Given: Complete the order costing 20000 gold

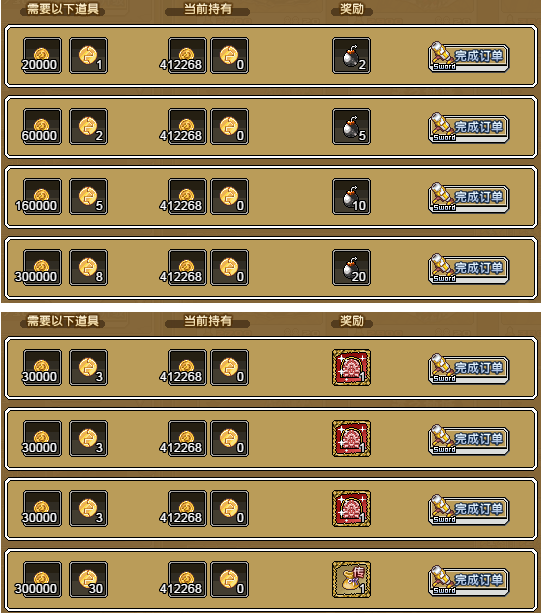Looking at the screenshot, I should [468, 57].
